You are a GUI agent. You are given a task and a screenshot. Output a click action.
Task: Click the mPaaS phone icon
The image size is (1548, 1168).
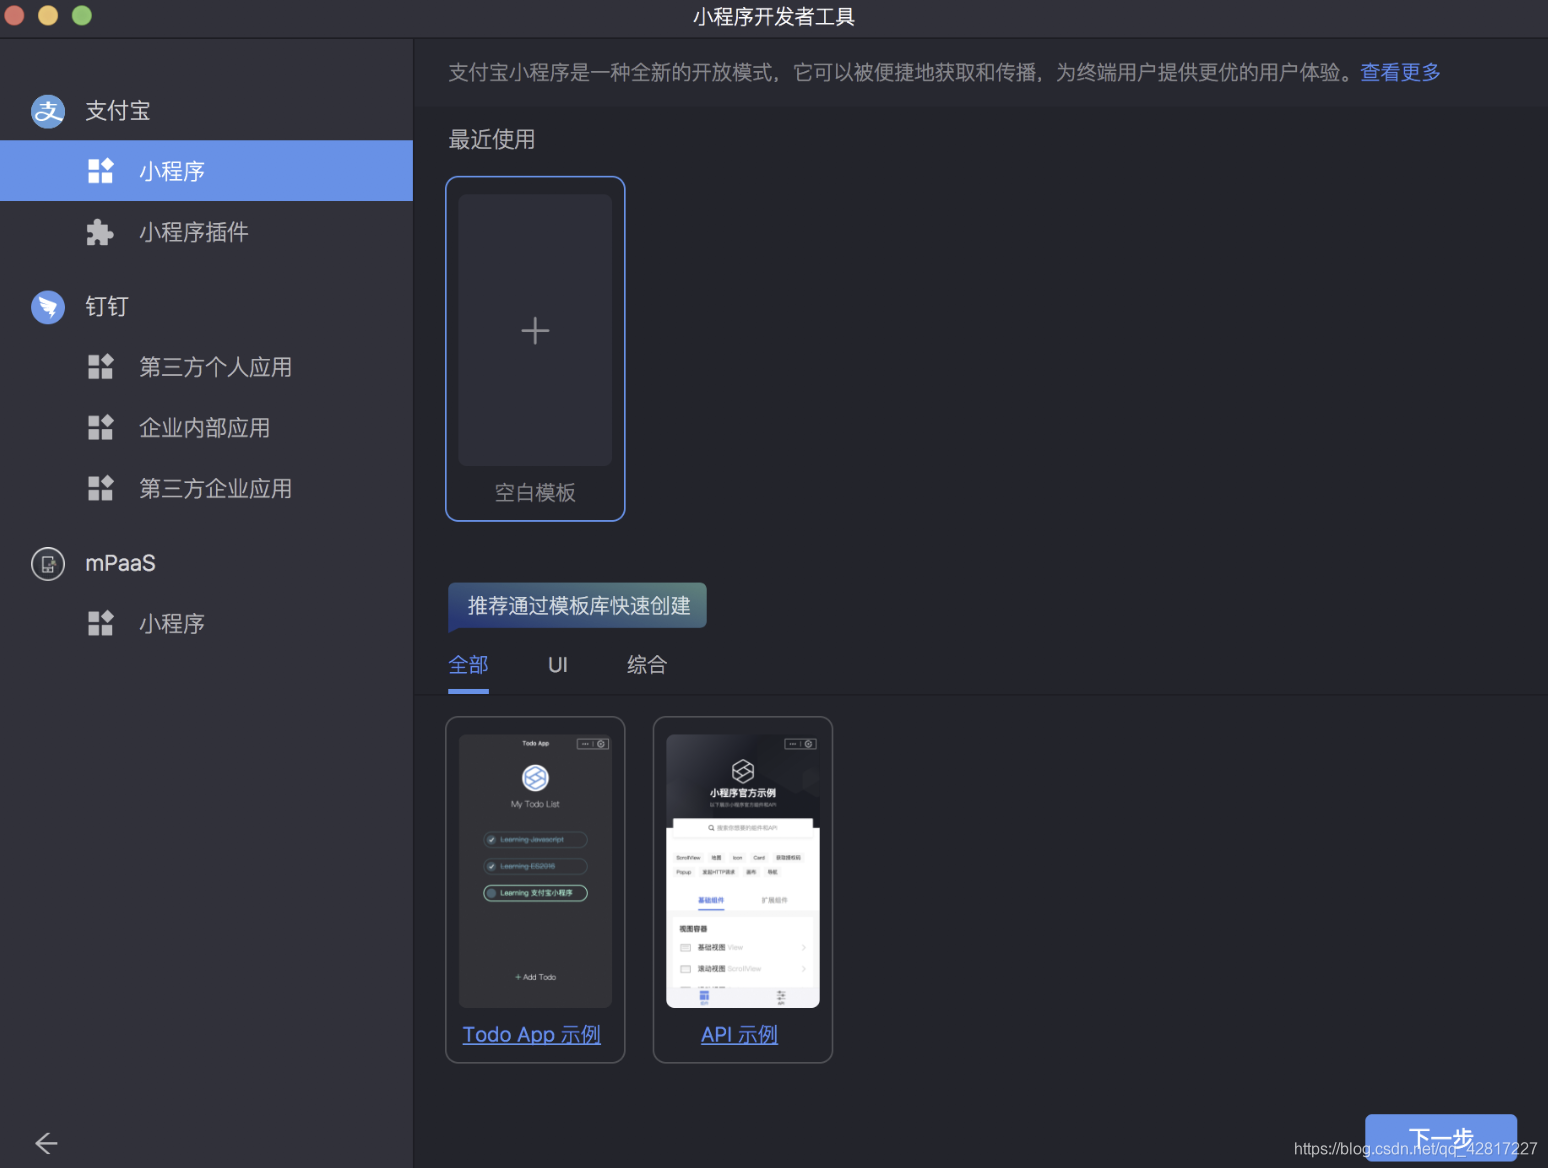[47, 563]
